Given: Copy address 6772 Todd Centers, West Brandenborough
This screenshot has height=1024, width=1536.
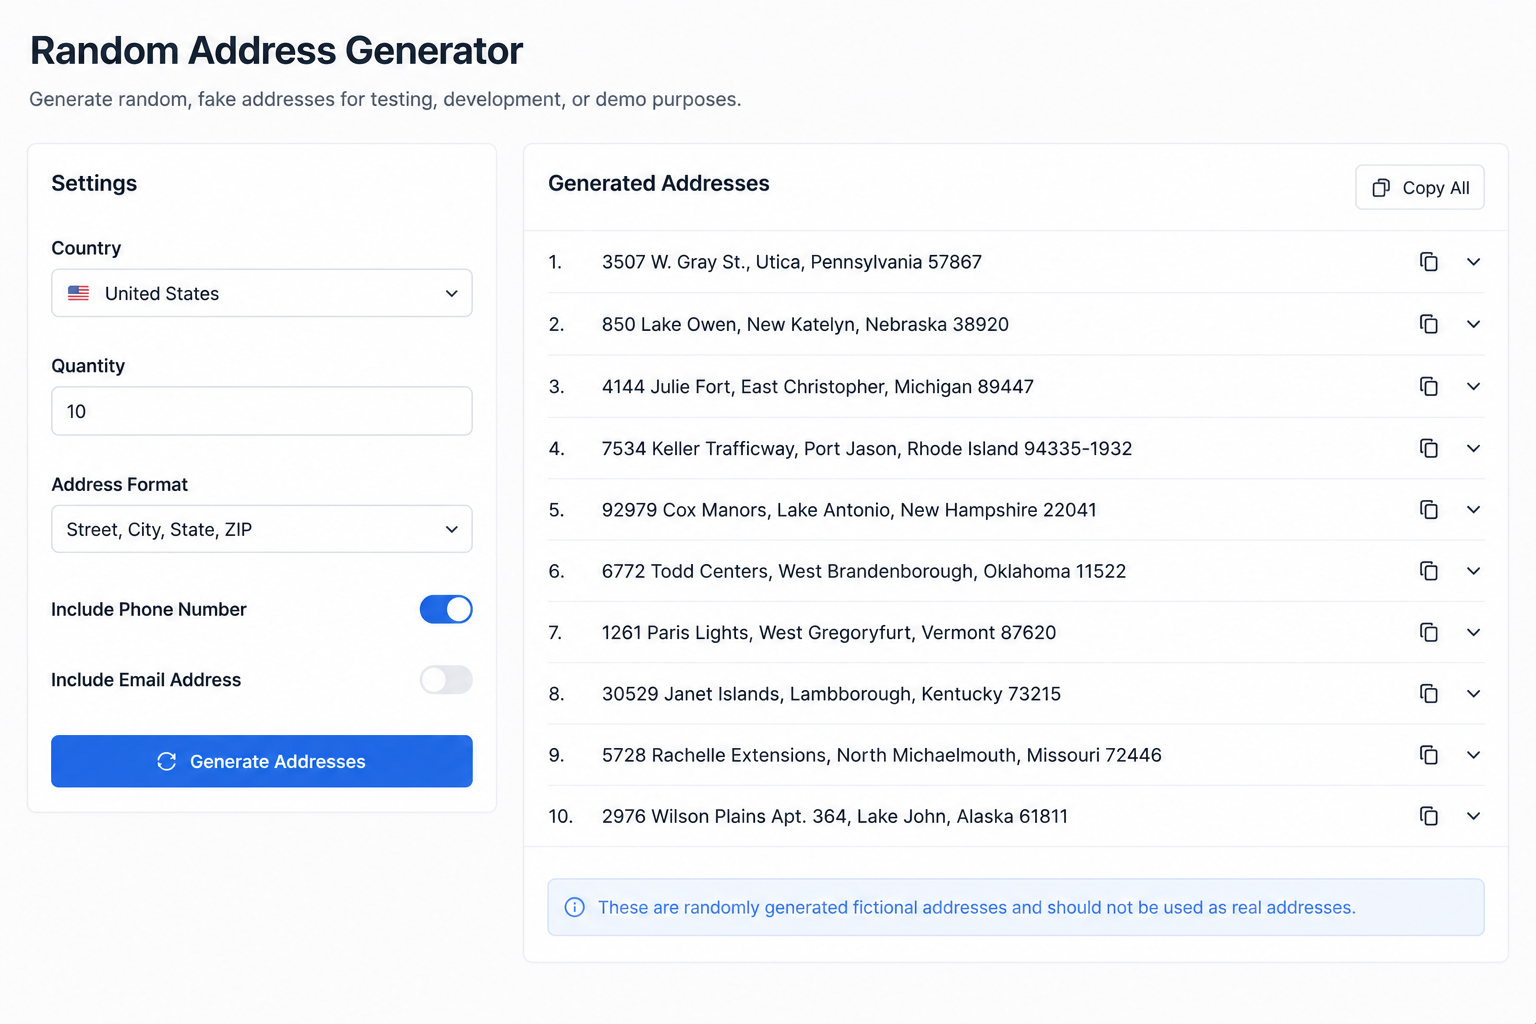Looking at the screenshot, I should pos(1429,571).
